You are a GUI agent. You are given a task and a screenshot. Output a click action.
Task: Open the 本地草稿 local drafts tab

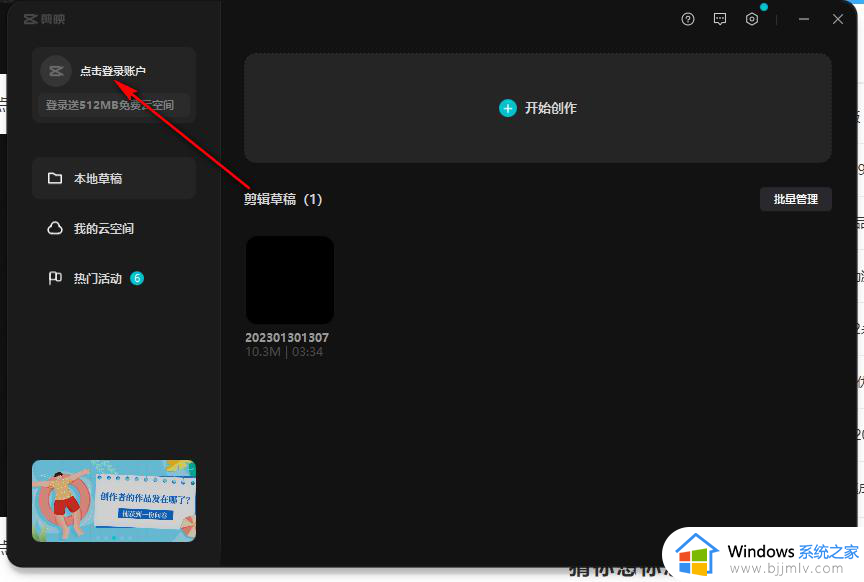(x=114, y=178)
